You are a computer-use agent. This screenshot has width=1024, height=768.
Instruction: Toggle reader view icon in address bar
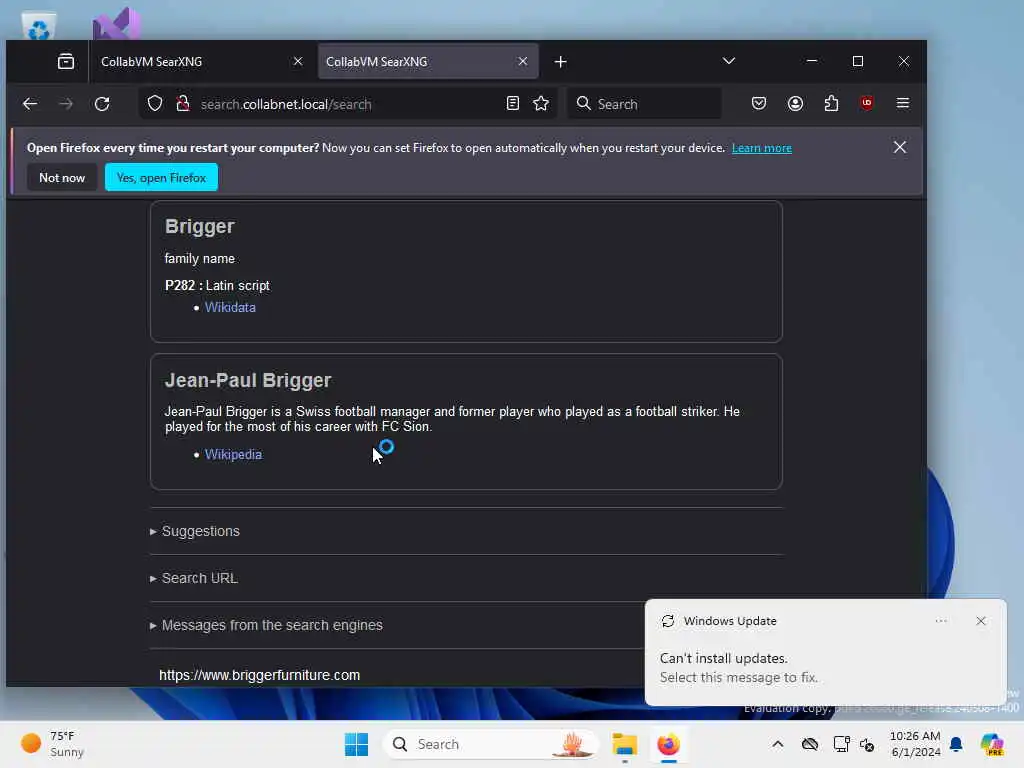(x=513, y=103)
